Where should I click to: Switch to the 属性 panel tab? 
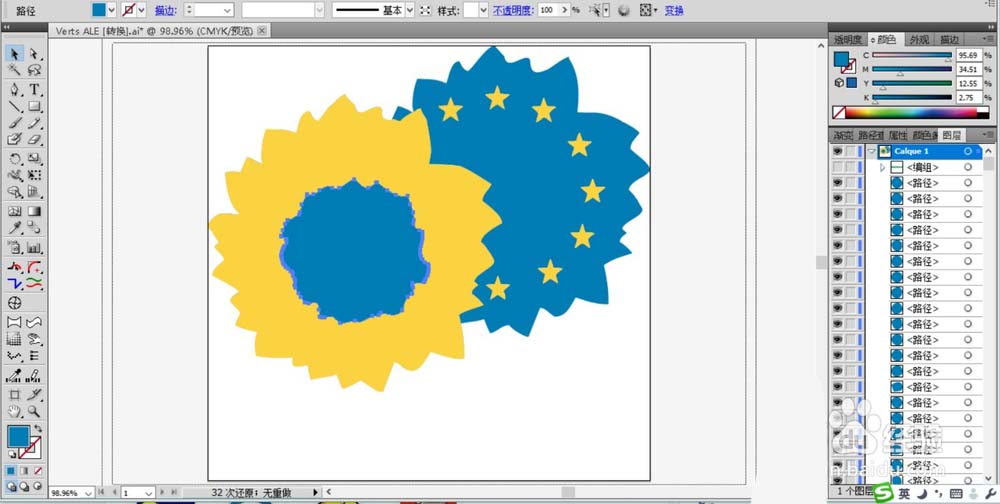point(898,135)
